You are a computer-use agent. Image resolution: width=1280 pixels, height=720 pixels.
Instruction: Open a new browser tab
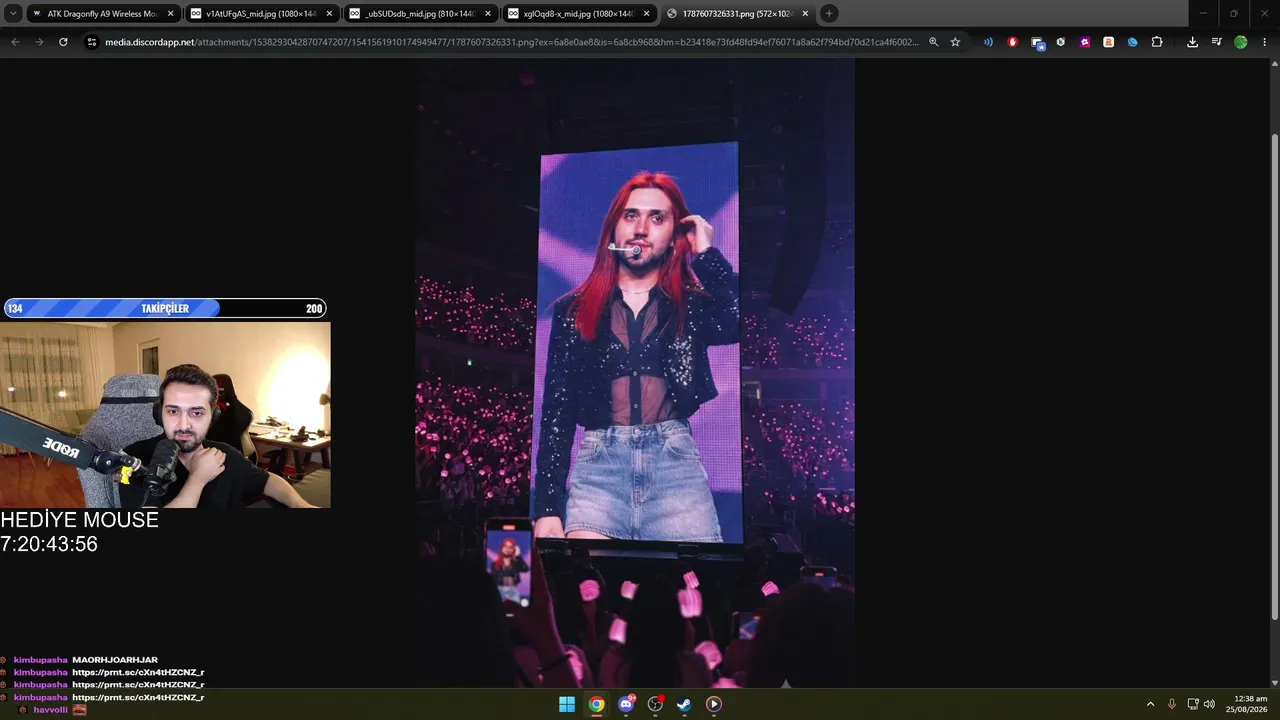[x=829, y=14]
